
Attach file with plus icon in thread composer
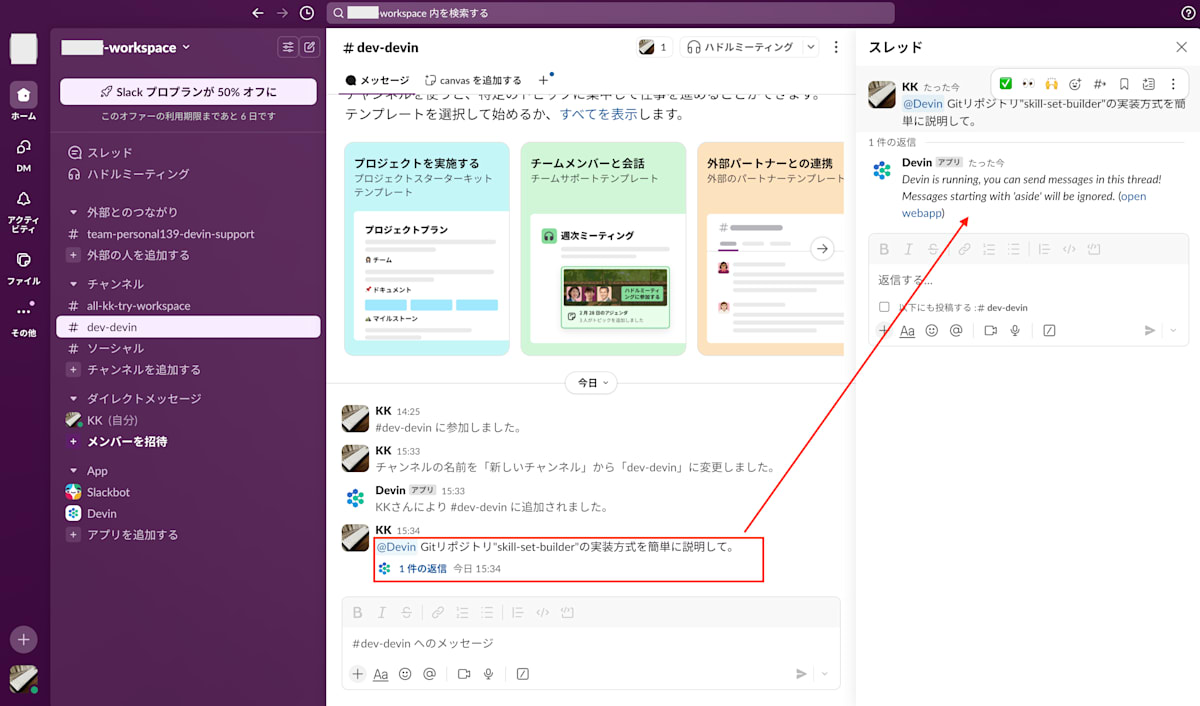pyautogui.click(x=883, y=330)
